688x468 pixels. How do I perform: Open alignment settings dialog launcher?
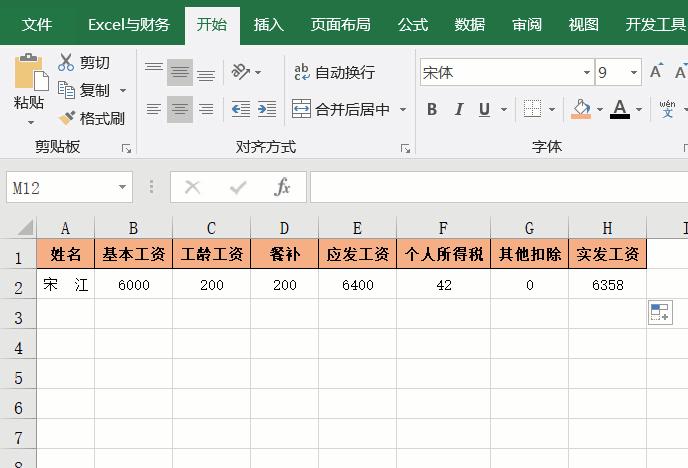pos(405,149)
